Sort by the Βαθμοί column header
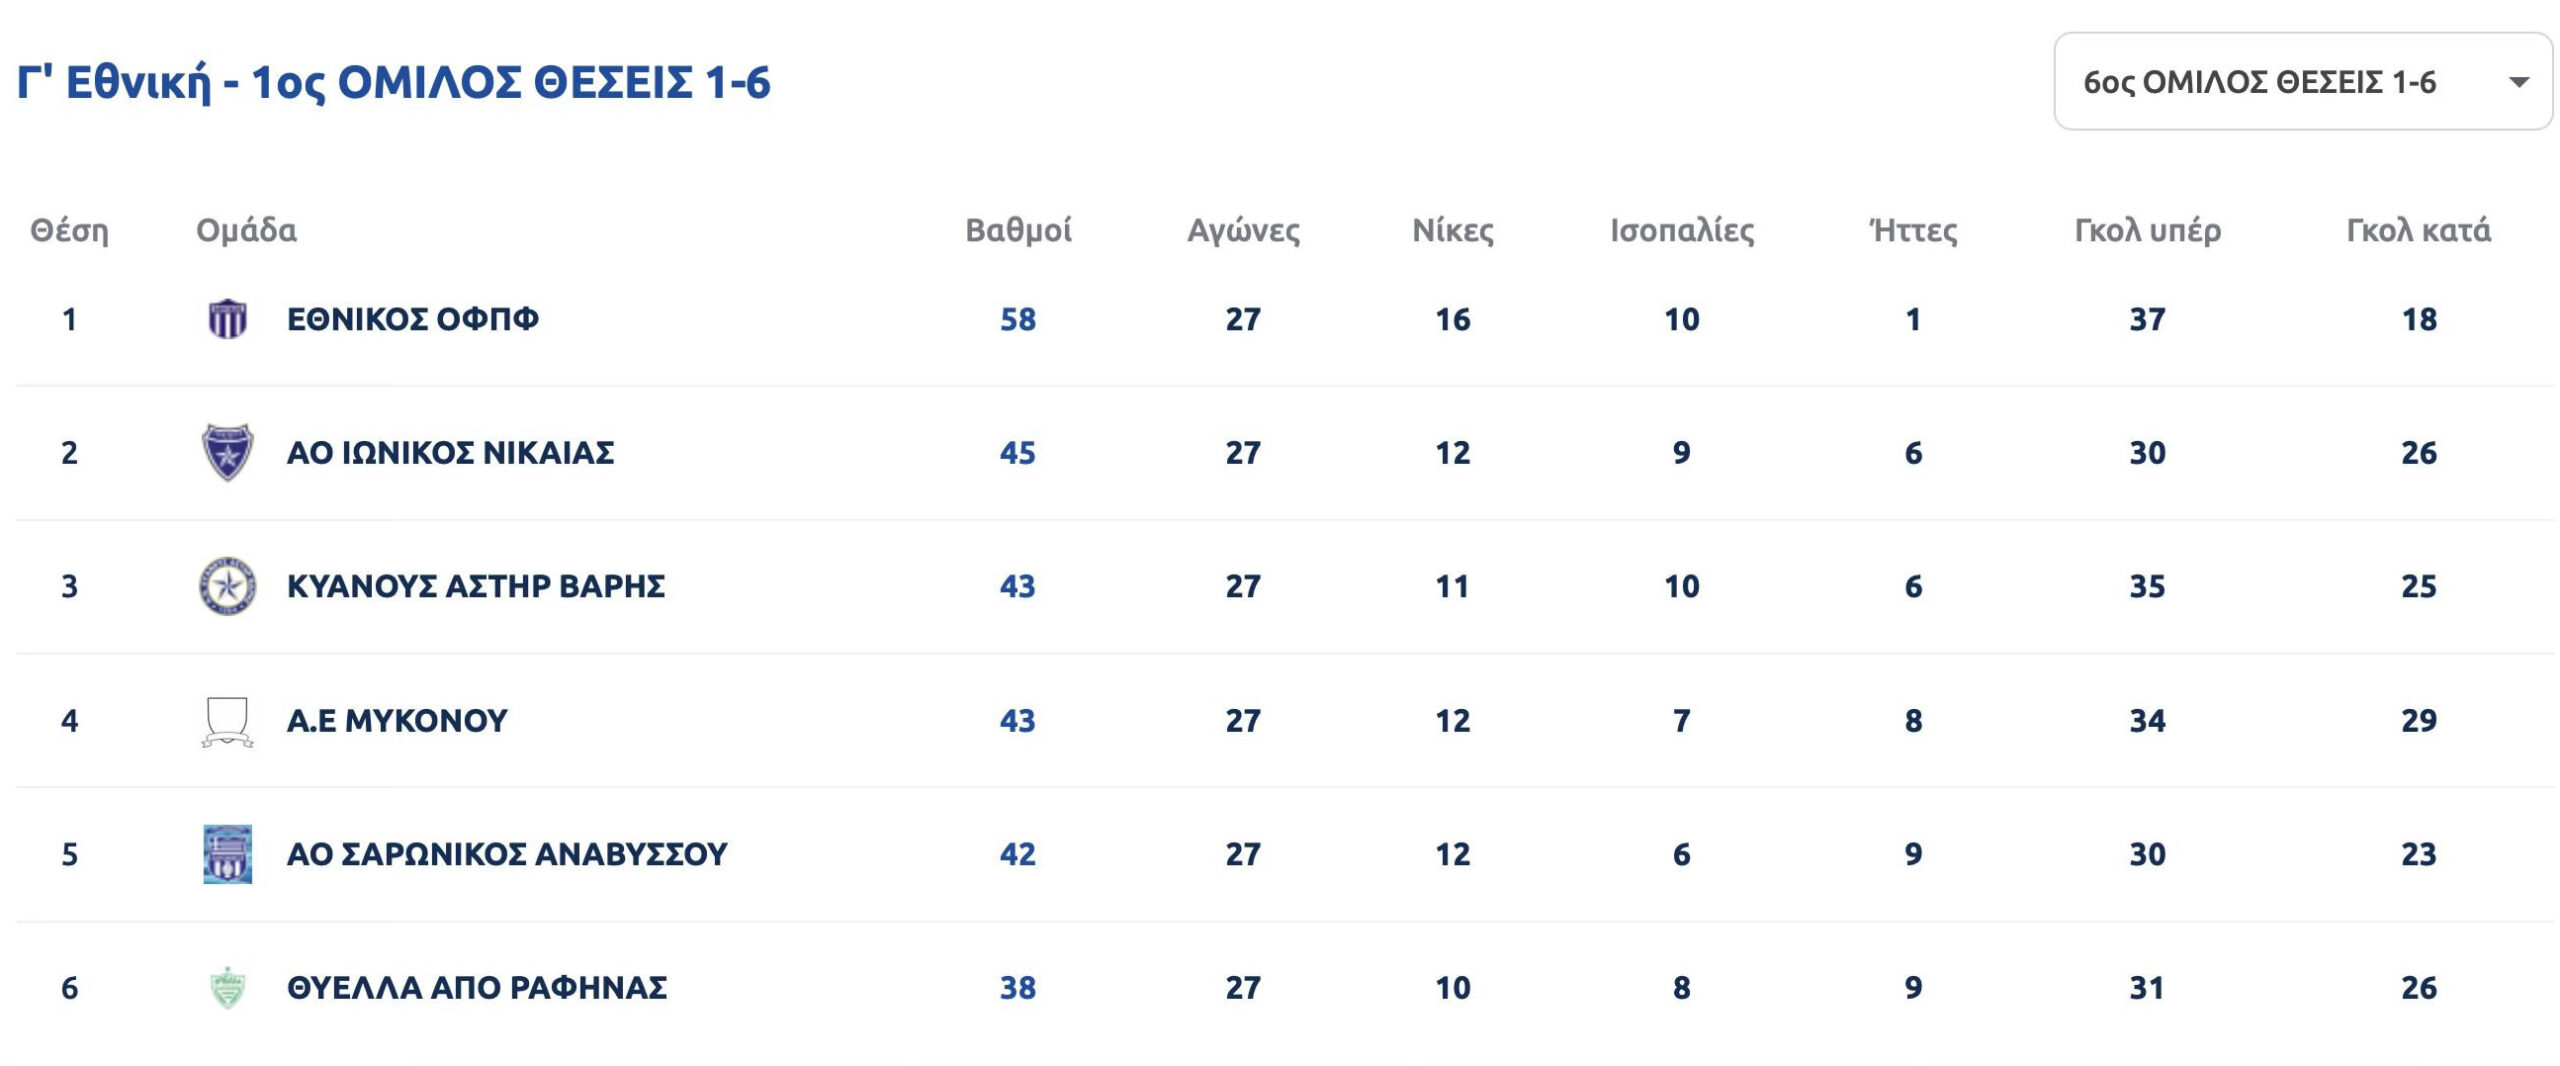The image size is (2560, 1066). coord(1018,231)
